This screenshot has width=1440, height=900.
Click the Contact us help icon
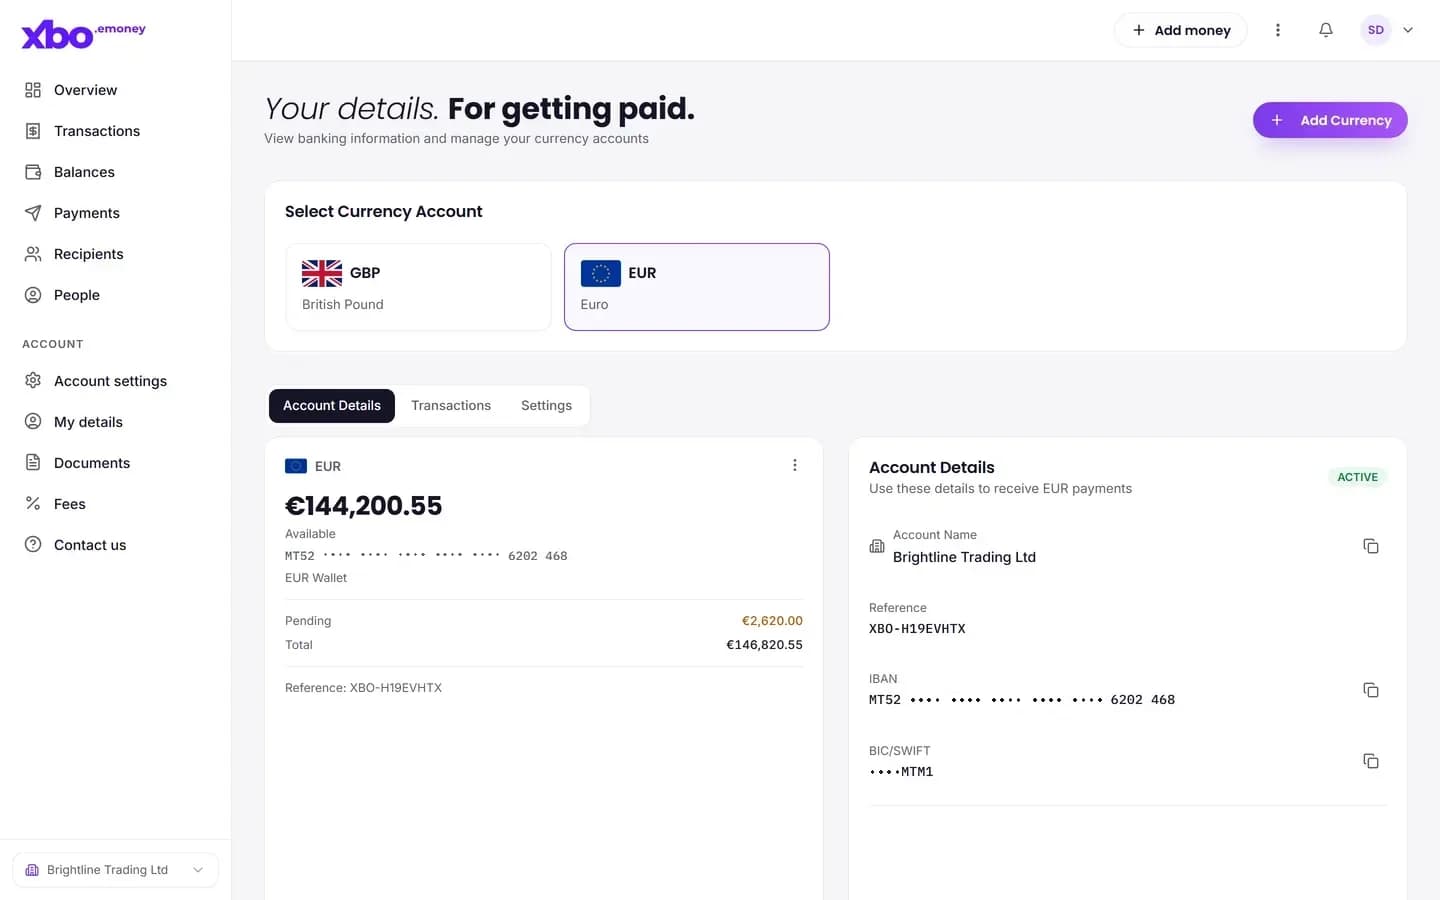[33, 545]
